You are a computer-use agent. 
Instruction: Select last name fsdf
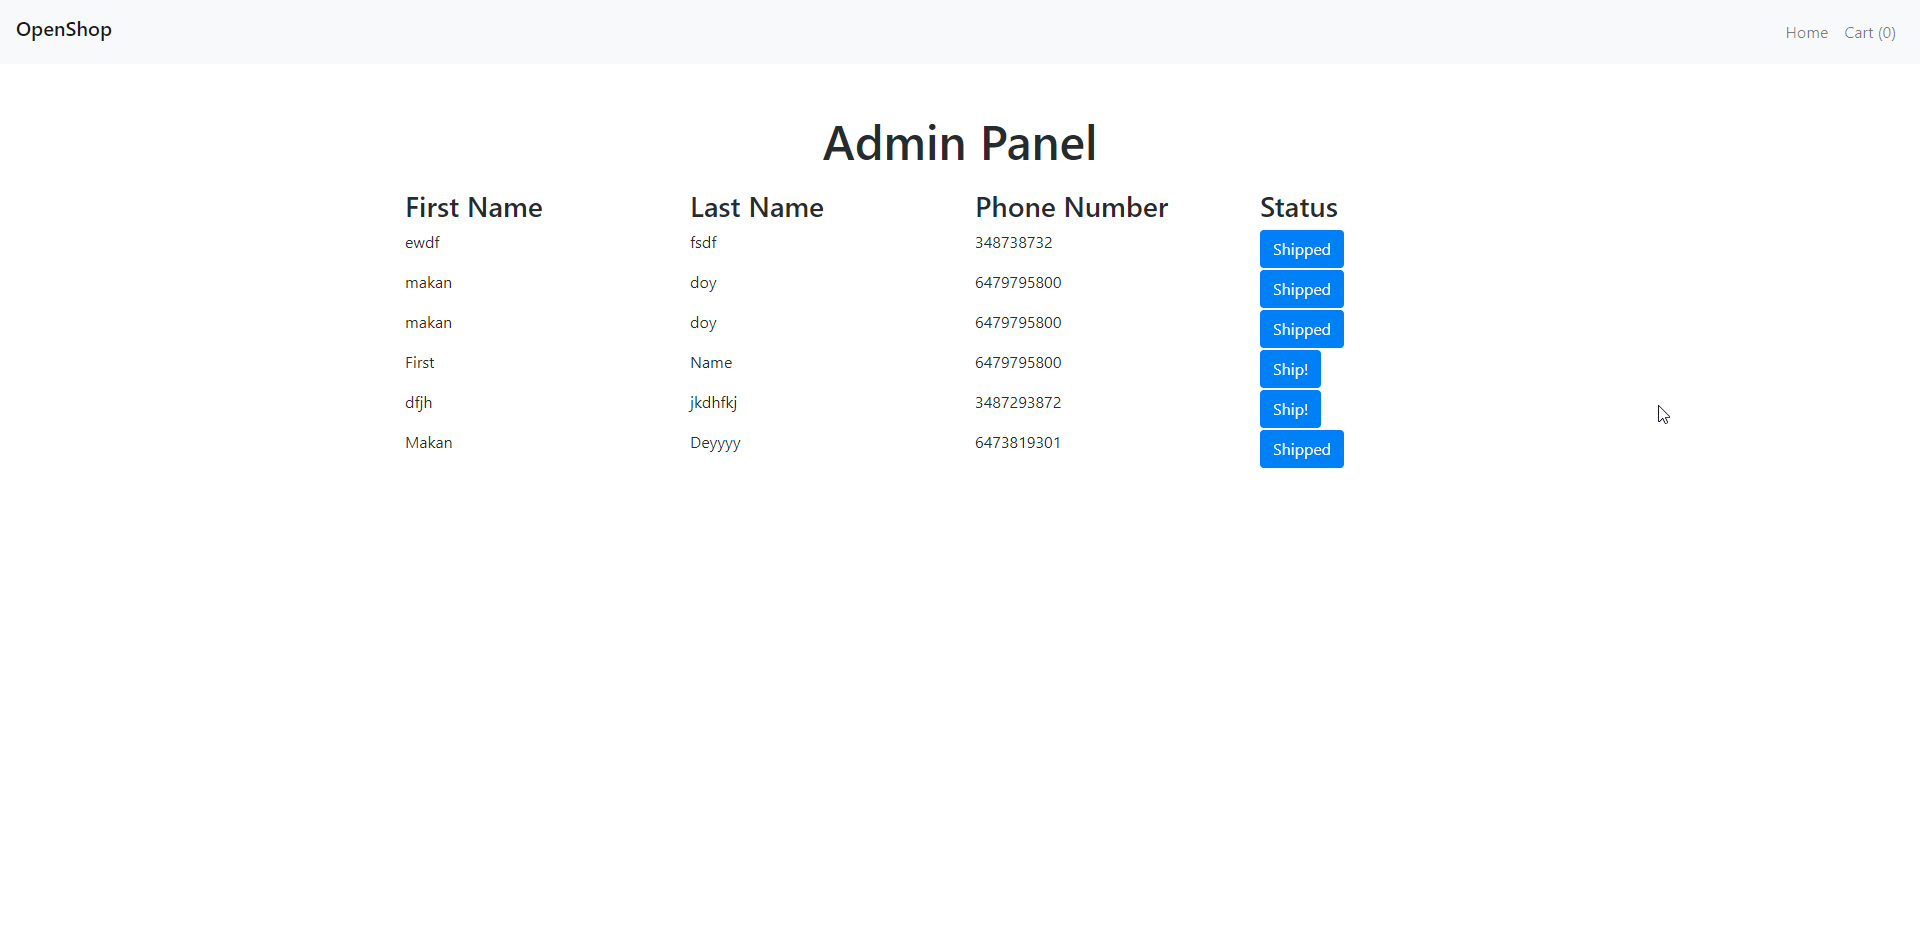pos(703,243)
